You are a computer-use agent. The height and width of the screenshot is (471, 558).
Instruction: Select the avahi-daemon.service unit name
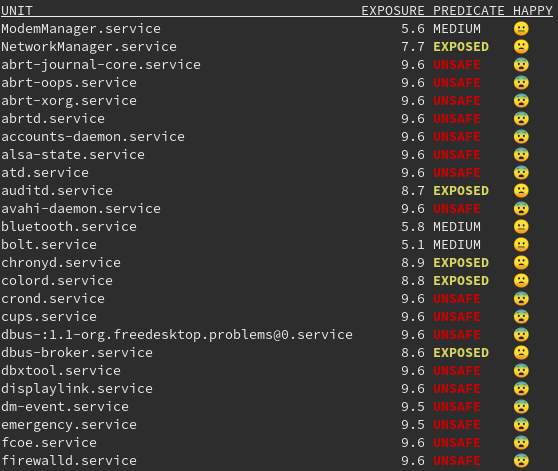coord(81,208)
